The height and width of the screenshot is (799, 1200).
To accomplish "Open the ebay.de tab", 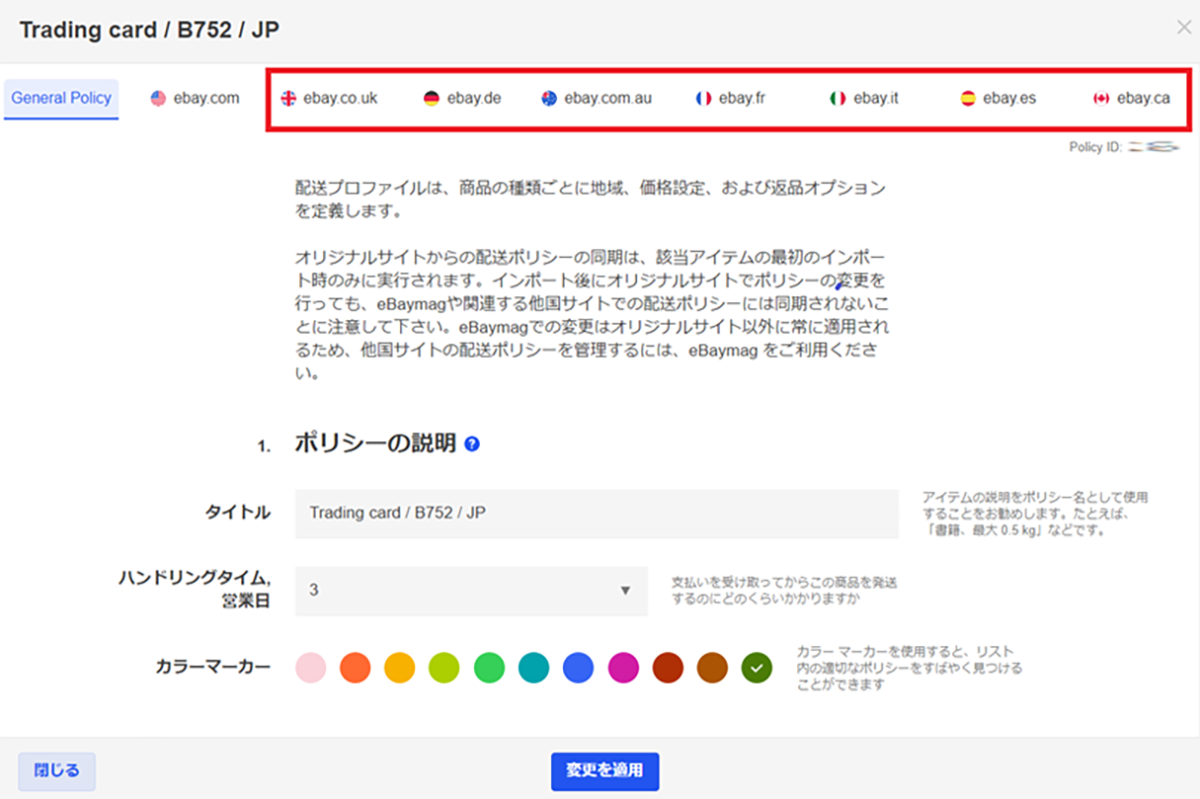I will 462,98.
